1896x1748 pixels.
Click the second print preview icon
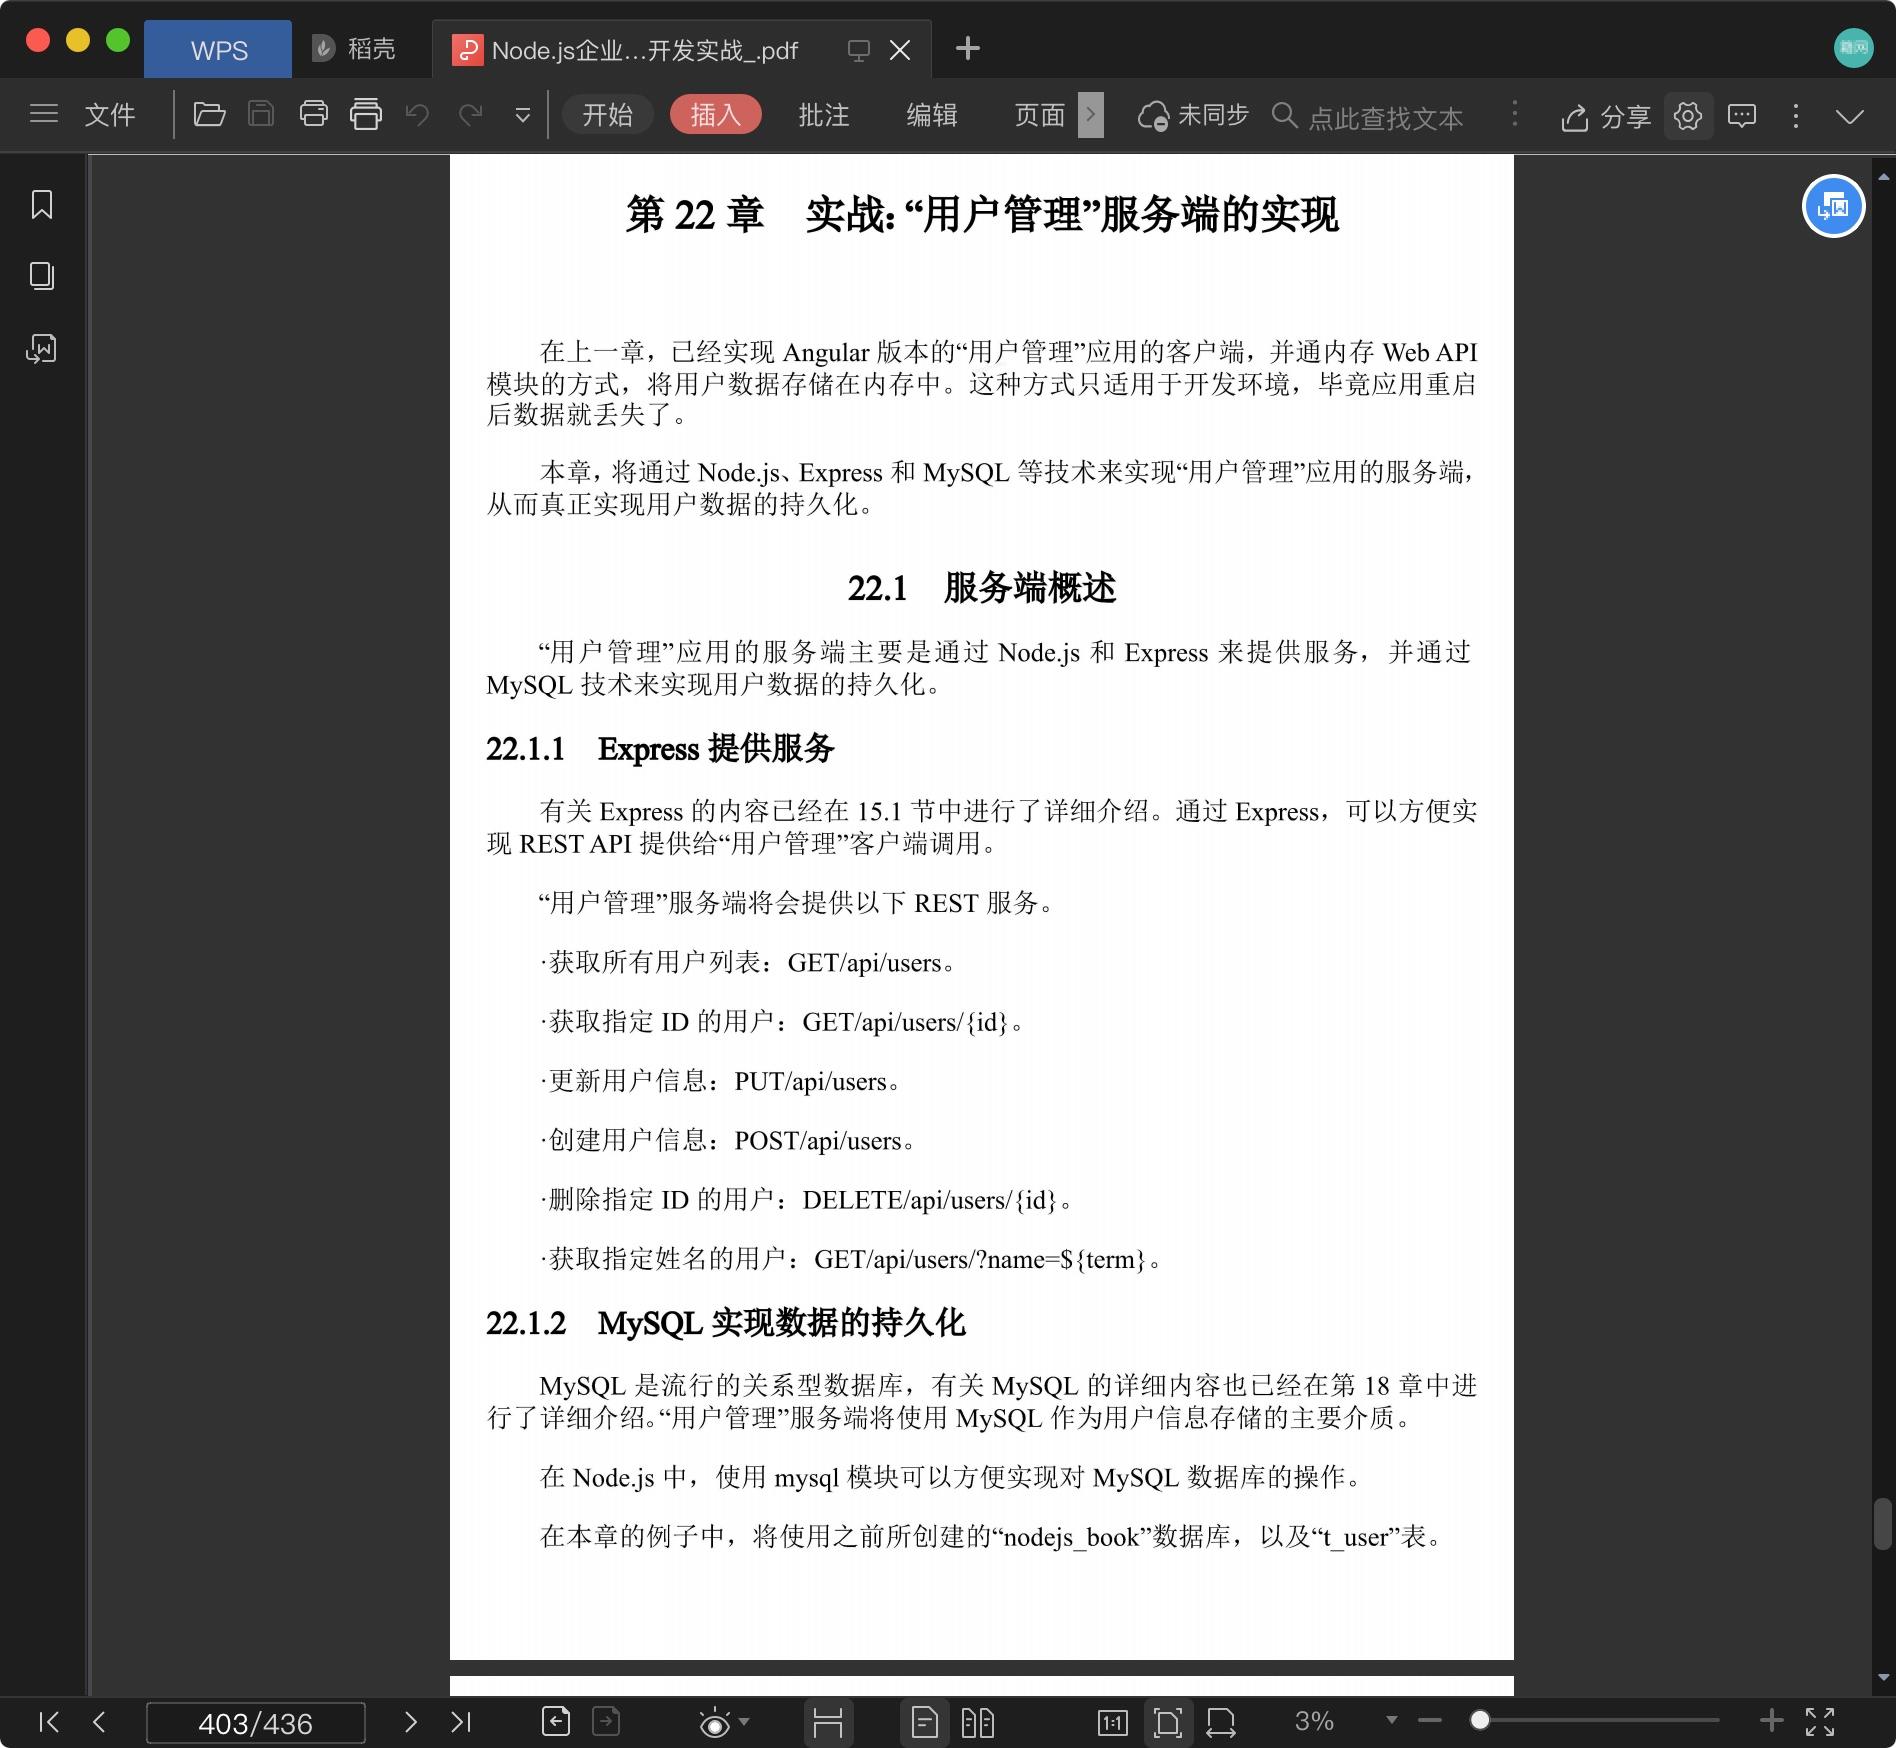(366, 115)
